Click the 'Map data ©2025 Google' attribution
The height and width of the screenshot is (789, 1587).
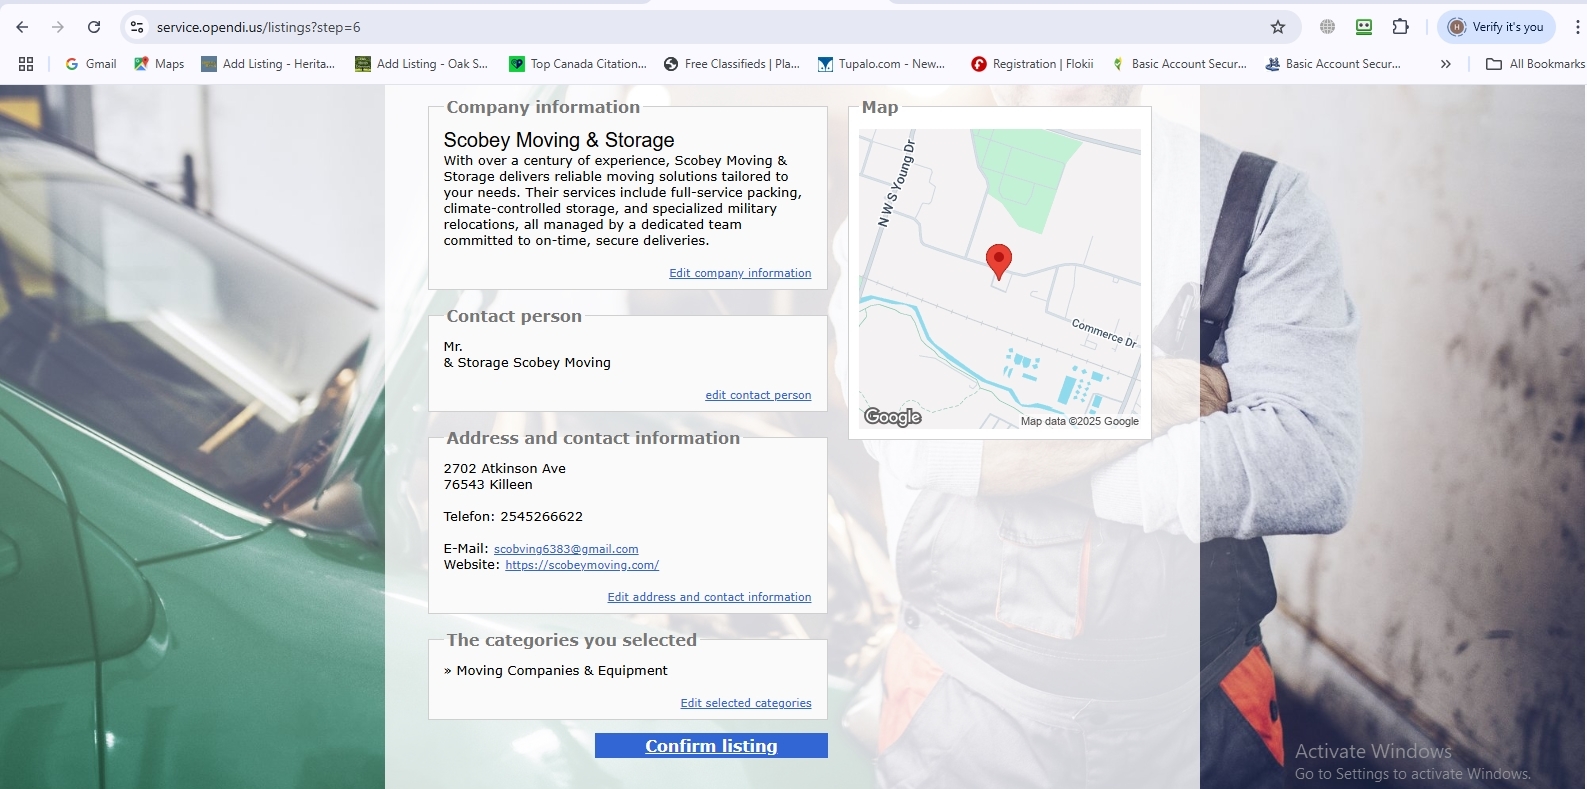(x=1080, y=421)
